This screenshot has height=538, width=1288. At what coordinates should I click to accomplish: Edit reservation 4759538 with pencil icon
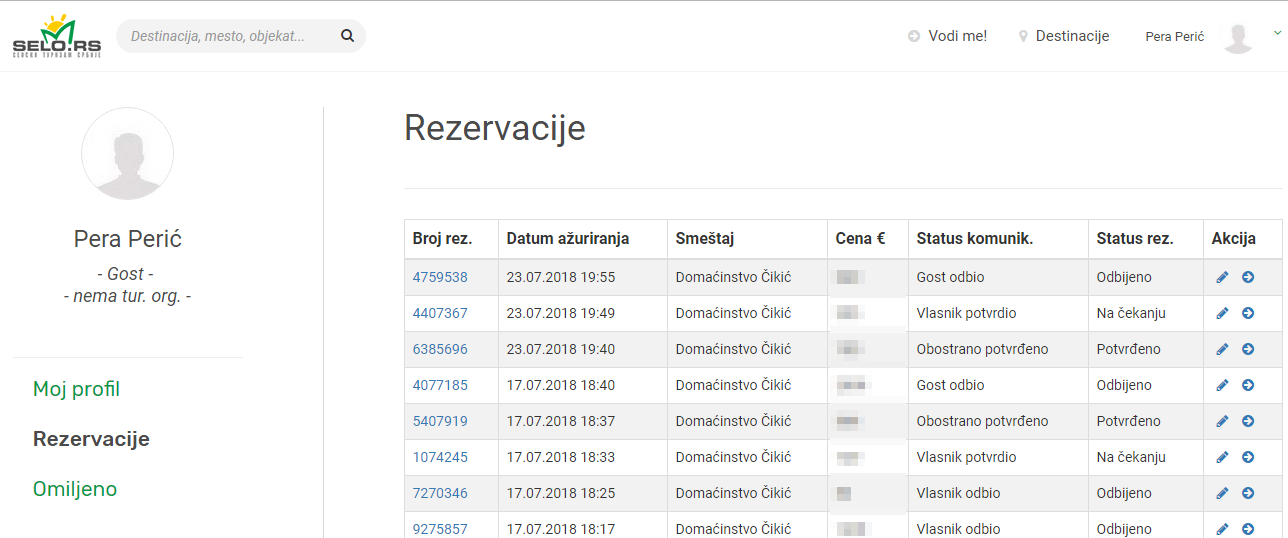pos(1222,277)
